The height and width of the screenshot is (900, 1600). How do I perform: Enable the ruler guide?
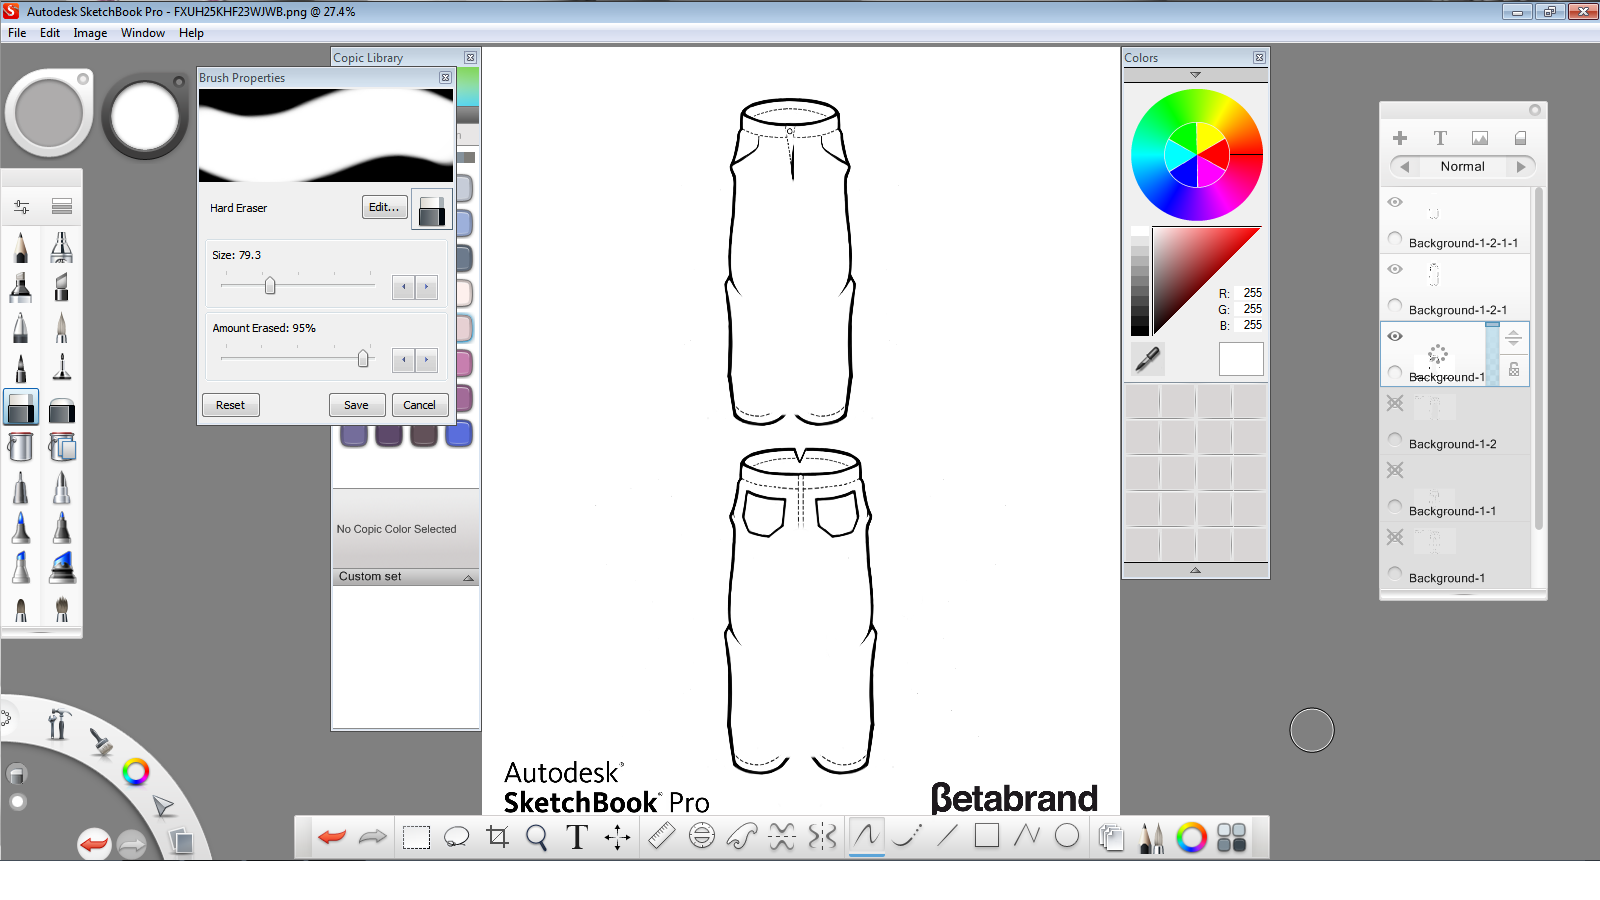[x=661, y=836]
